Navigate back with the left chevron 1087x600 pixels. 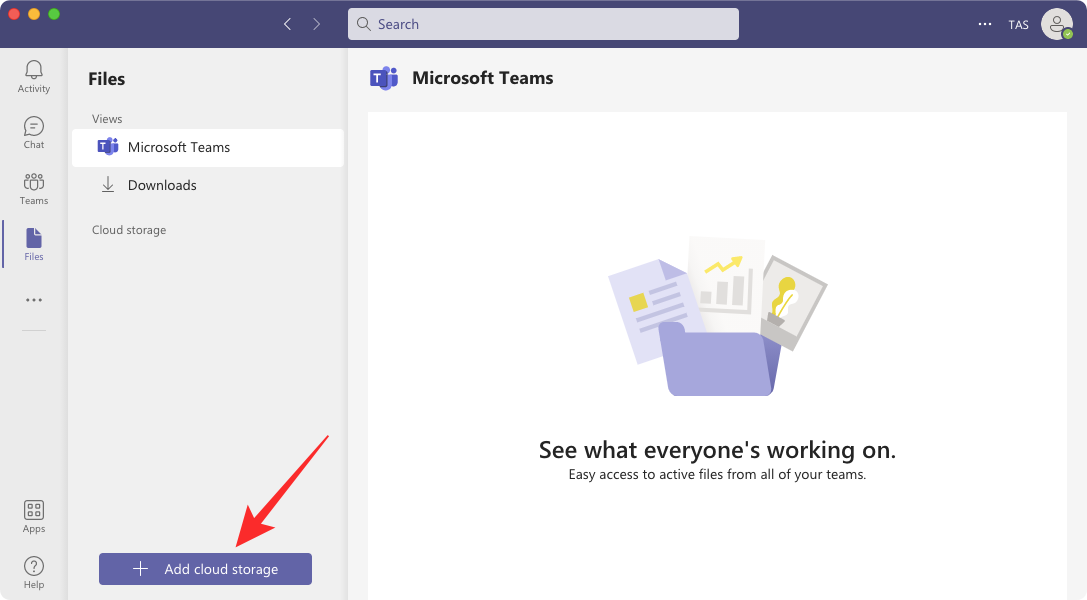287,23
